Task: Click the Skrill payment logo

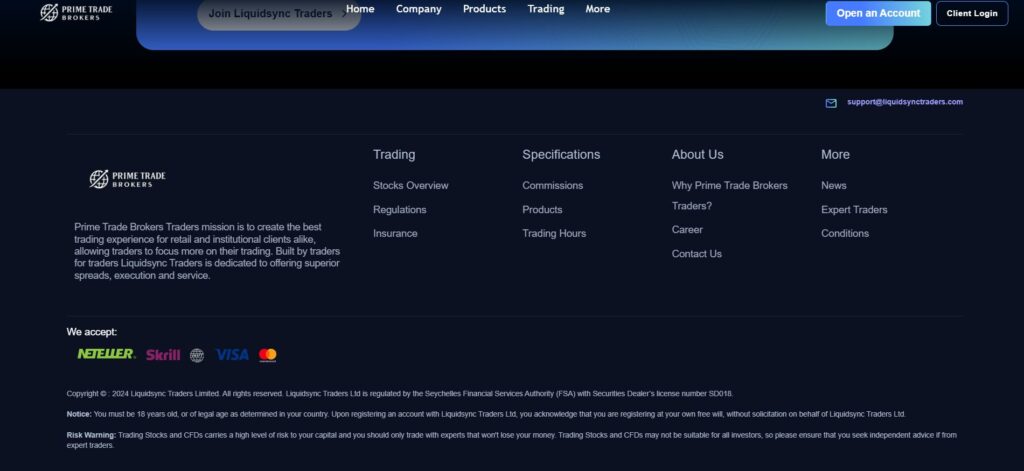Action: pos(163,355)
